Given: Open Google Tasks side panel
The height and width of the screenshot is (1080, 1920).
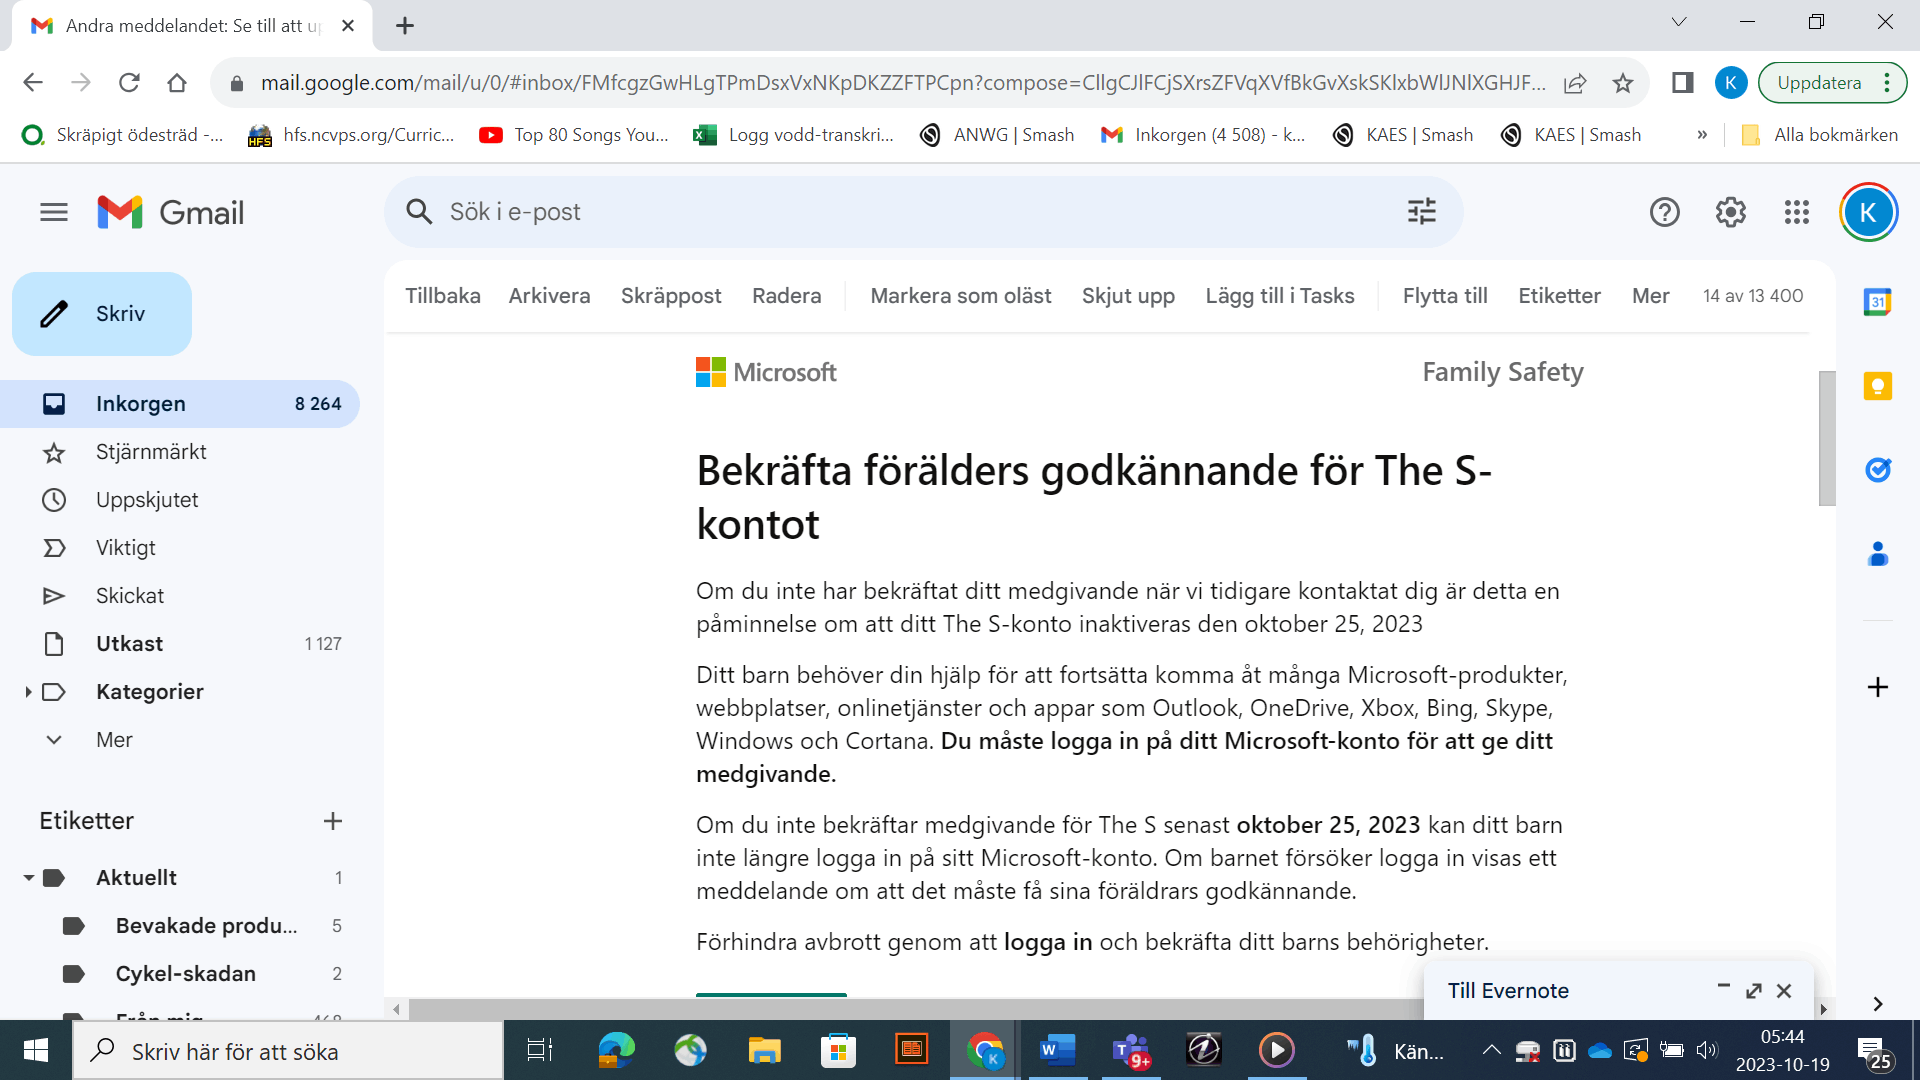Looking at the screenshot, I should pos(1877,469).
